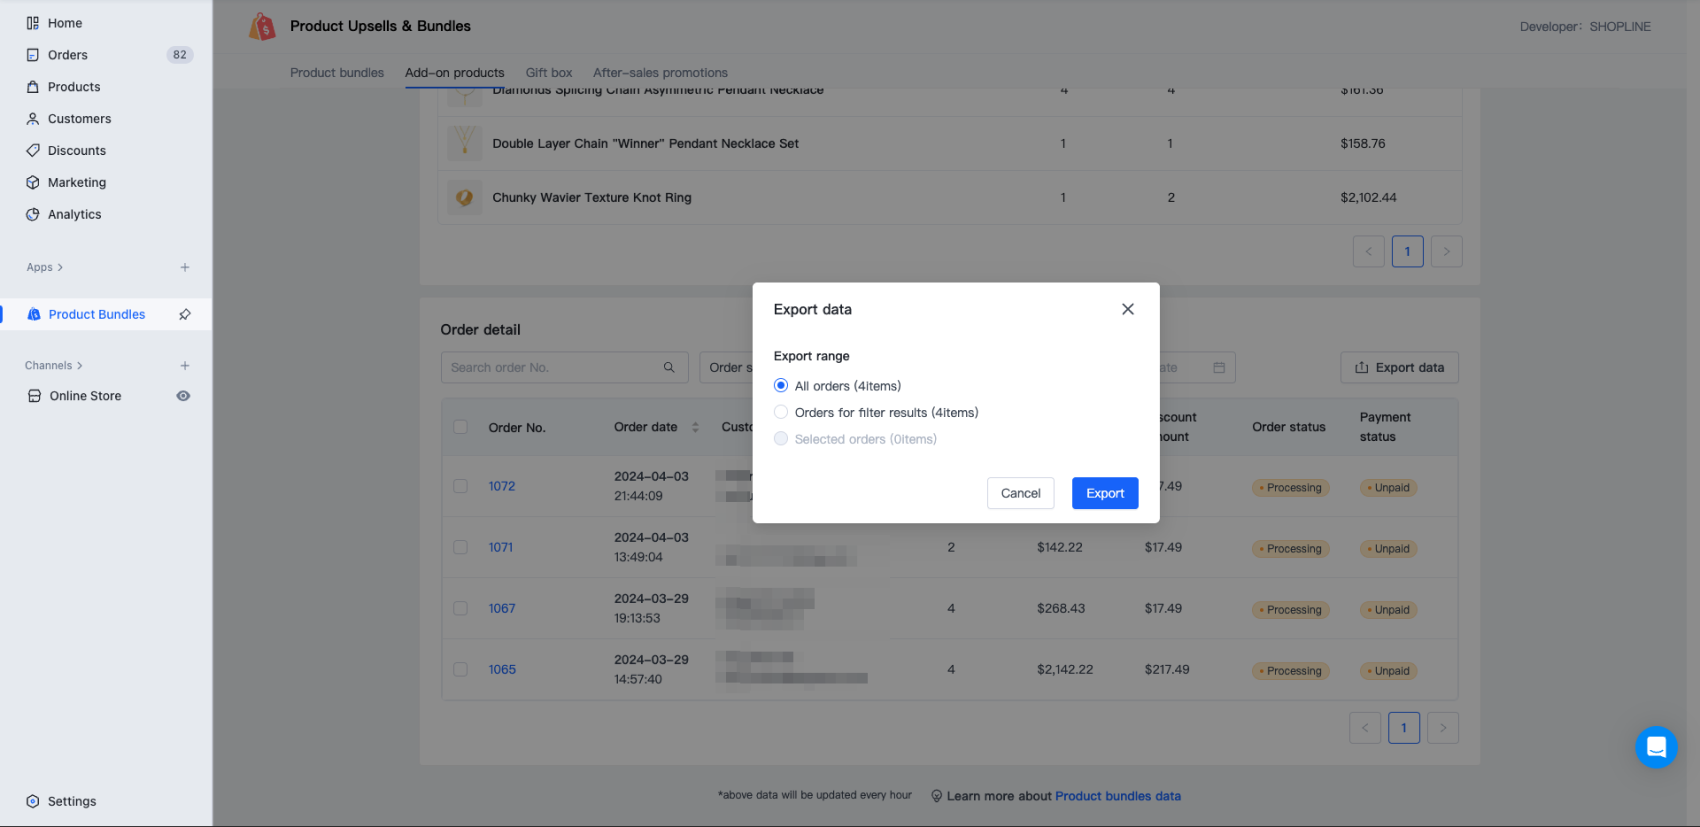Choose Orders for filter results option
The image size is (1700, 827).
(781, 412)
